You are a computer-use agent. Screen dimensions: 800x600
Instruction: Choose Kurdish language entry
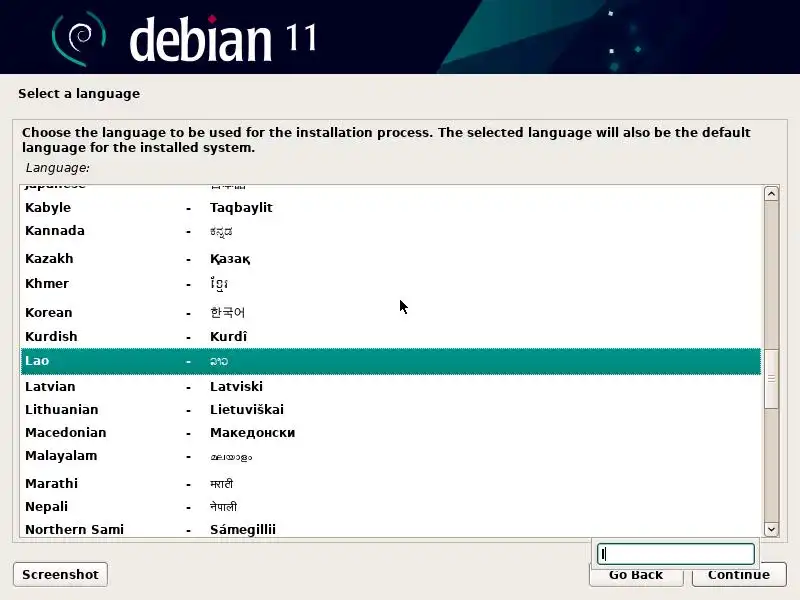pos(391,337)
